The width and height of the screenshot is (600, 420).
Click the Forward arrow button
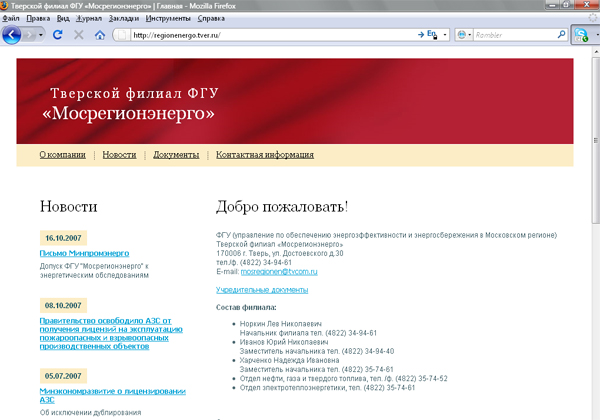click(29, 35)
